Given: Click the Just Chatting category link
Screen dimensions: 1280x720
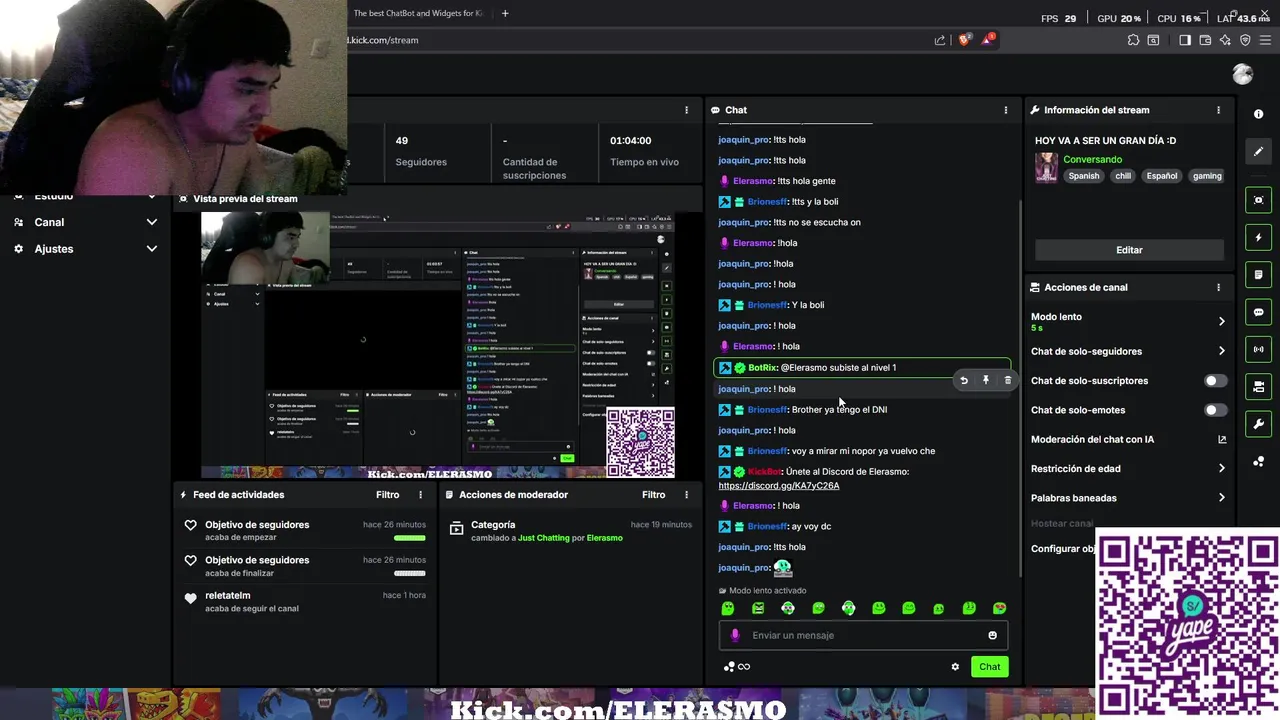Looking at the screenshot, I should click(x=544, y=538).
